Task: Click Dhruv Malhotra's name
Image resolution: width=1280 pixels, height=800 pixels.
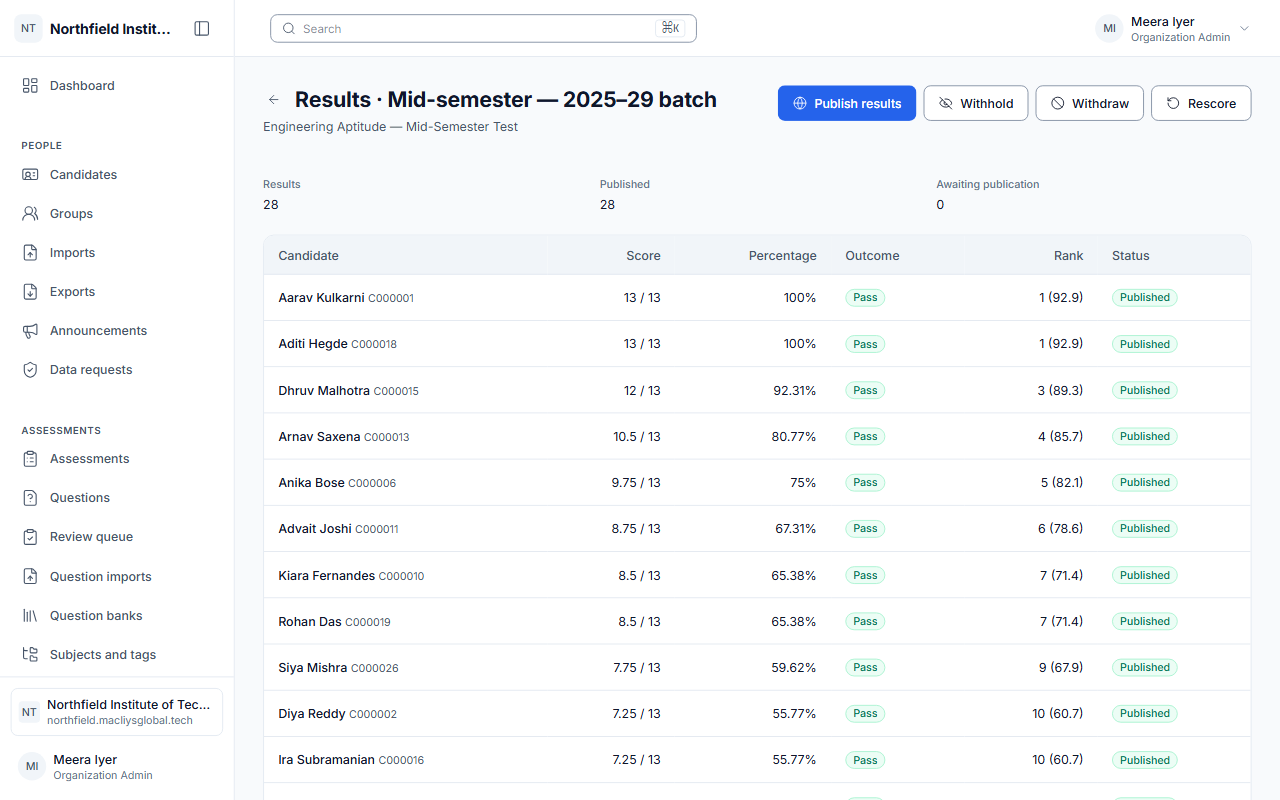Action: (324, 391)
